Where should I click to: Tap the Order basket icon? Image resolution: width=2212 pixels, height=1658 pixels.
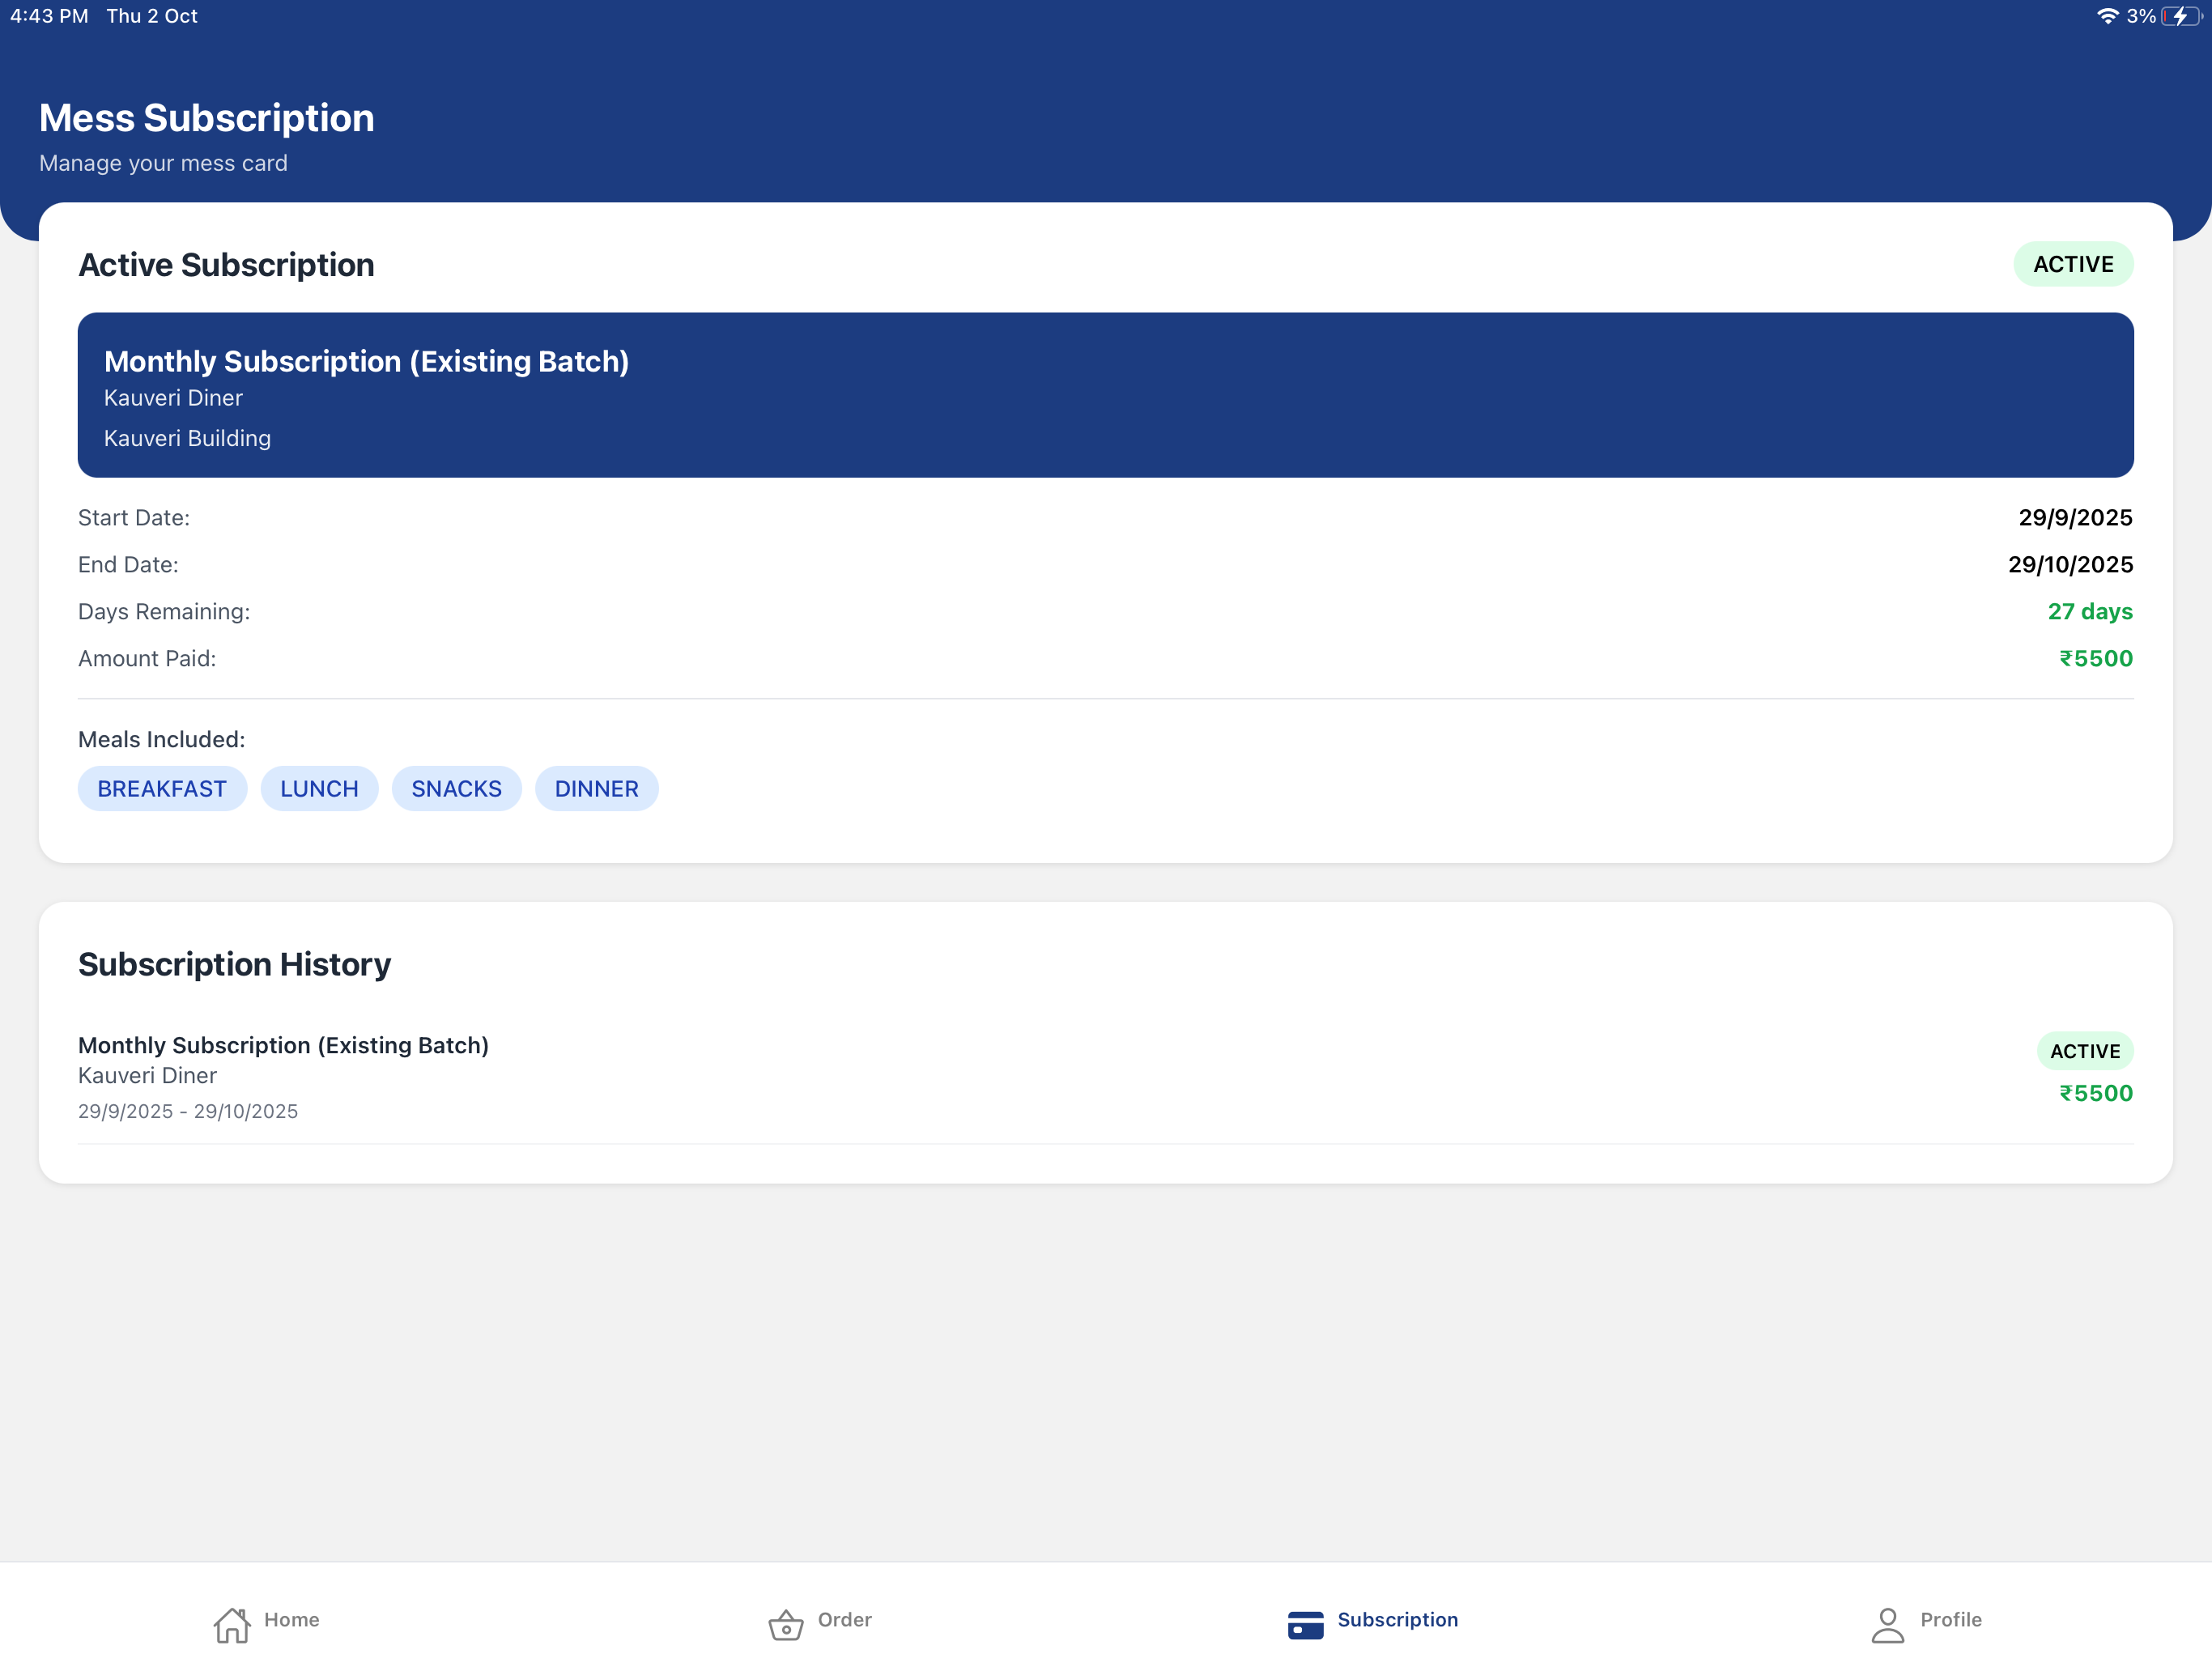pyautogui.click(x=786, y=1625)
